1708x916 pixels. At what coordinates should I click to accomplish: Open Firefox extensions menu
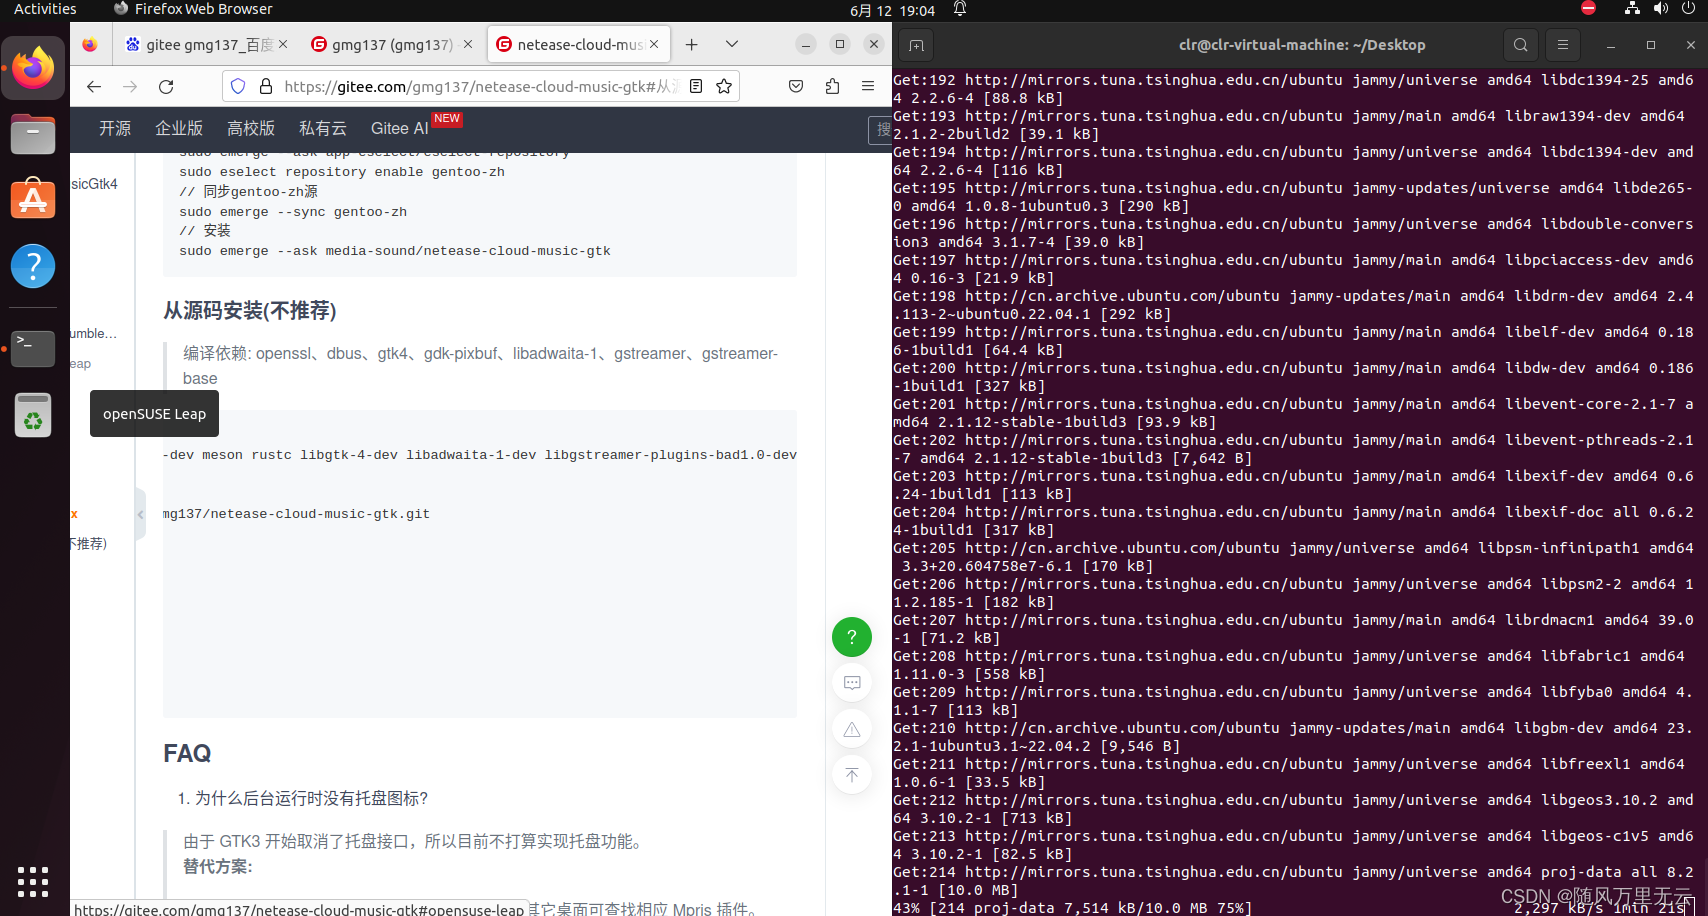pos(832,87)
